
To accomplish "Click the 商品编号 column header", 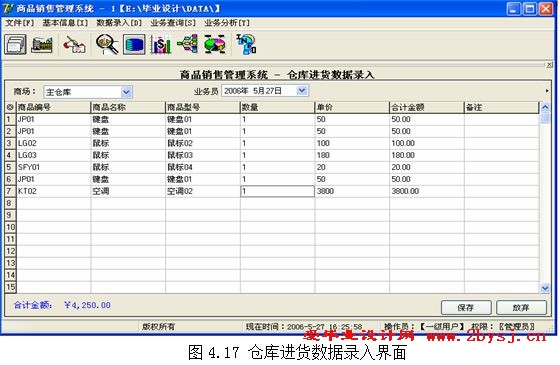I will (53, 107).
